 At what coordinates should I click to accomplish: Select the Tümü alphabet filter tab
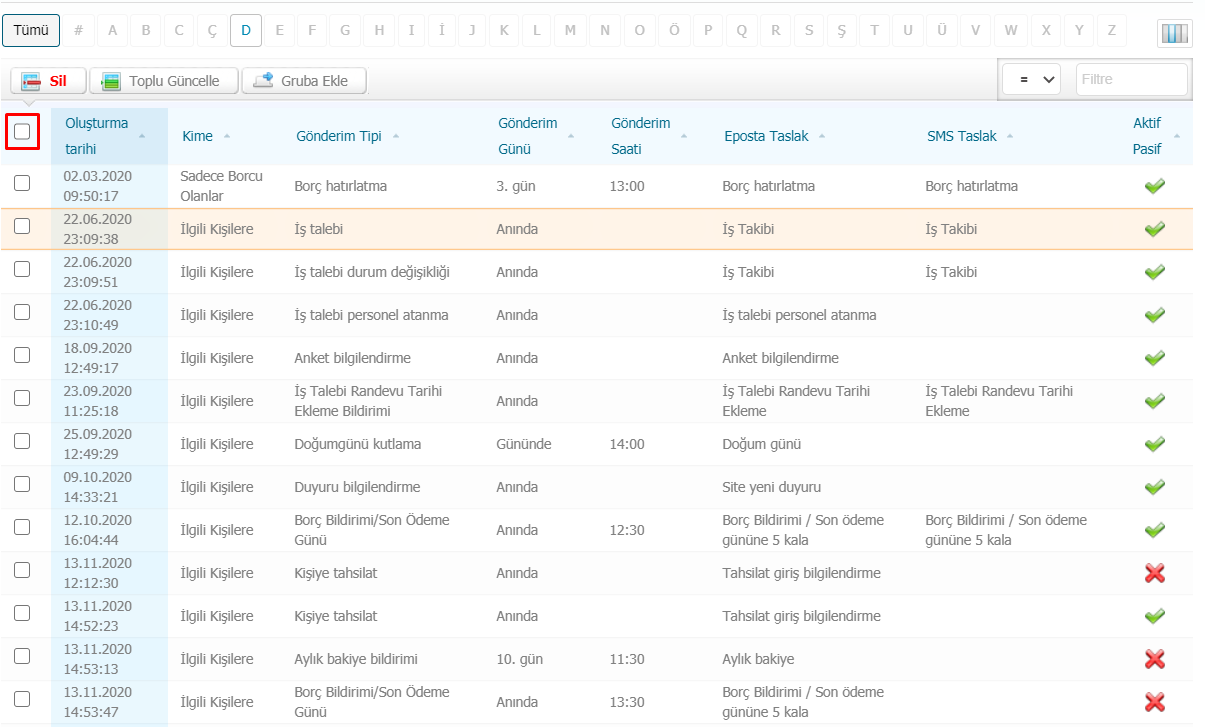click(x=31, y=31)
